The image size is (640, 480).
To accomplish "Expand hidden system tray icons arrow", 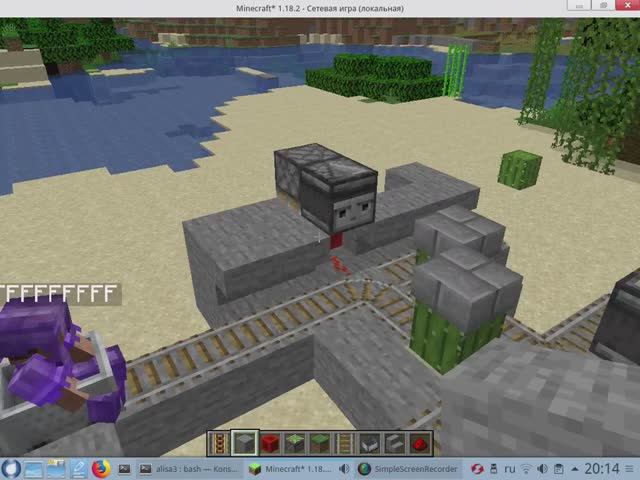I will point(575,469).
